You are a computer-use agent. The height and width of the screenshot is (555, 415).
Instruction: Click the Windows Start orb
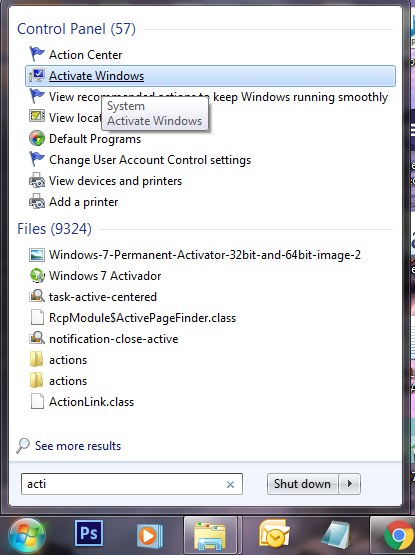[27, 535]
